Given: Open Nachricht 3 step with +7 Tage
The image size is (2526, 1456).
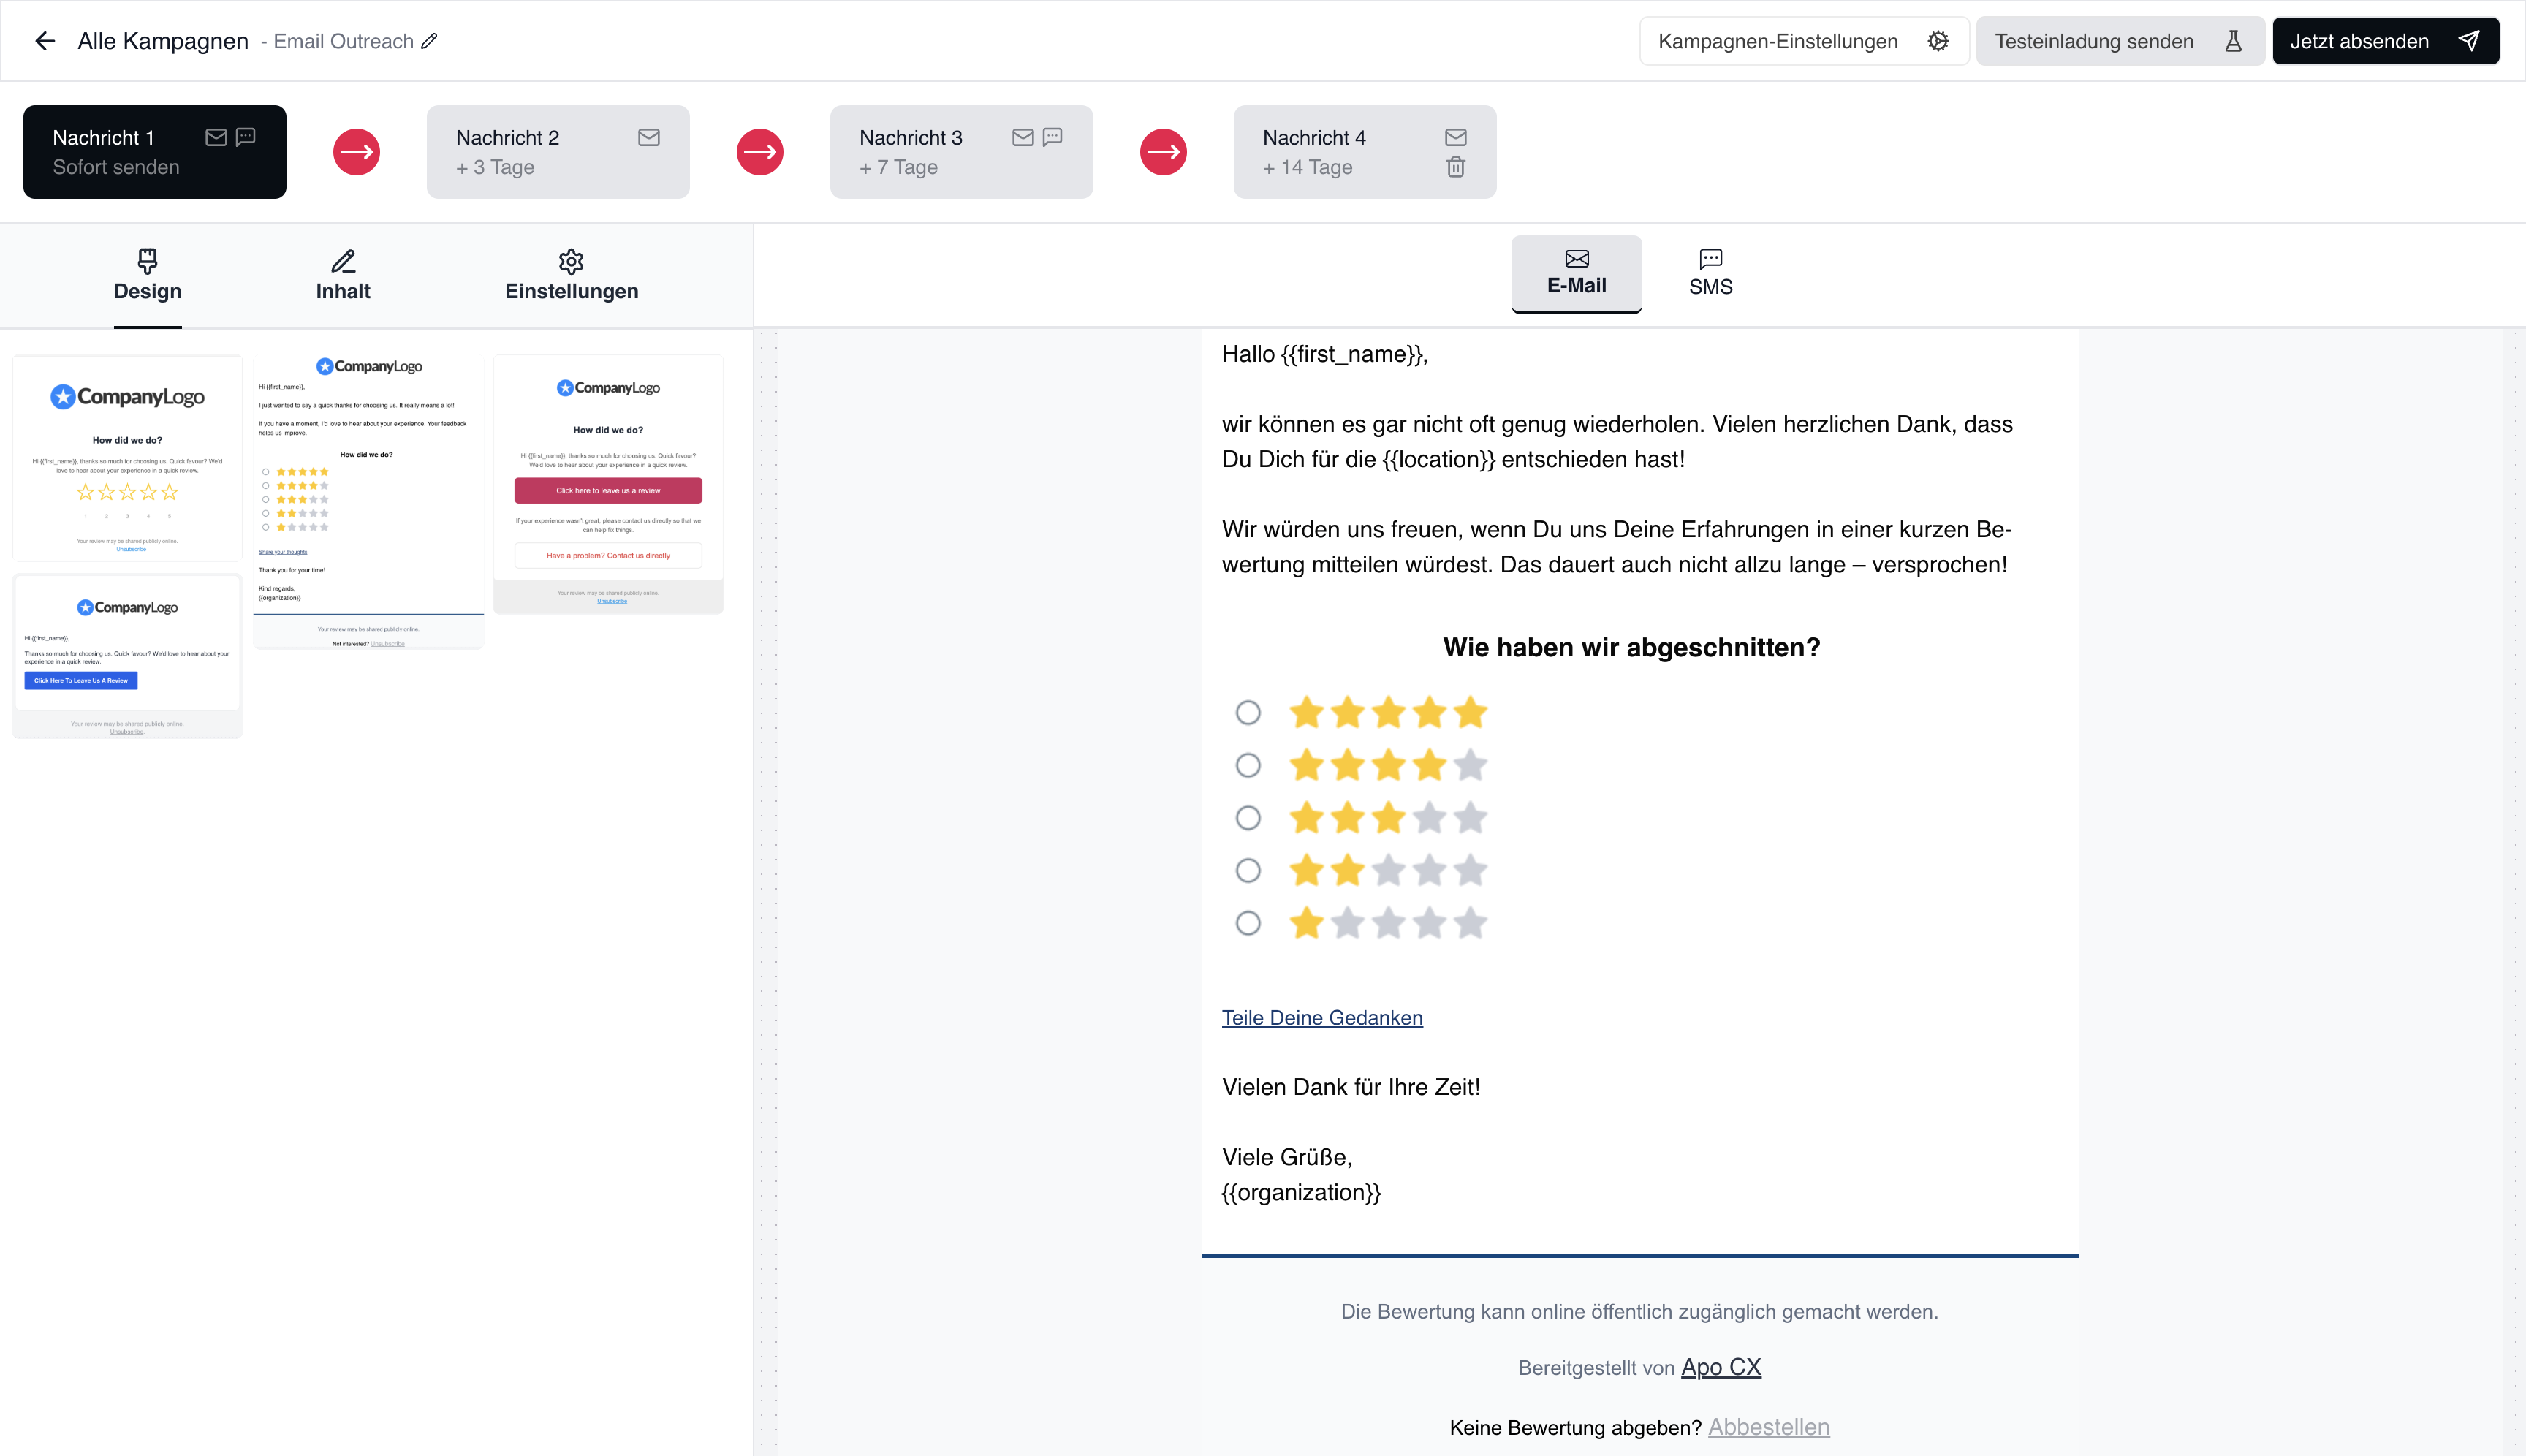Looking at the screenshot, I should pyautogui.click(x=960, y=152).
